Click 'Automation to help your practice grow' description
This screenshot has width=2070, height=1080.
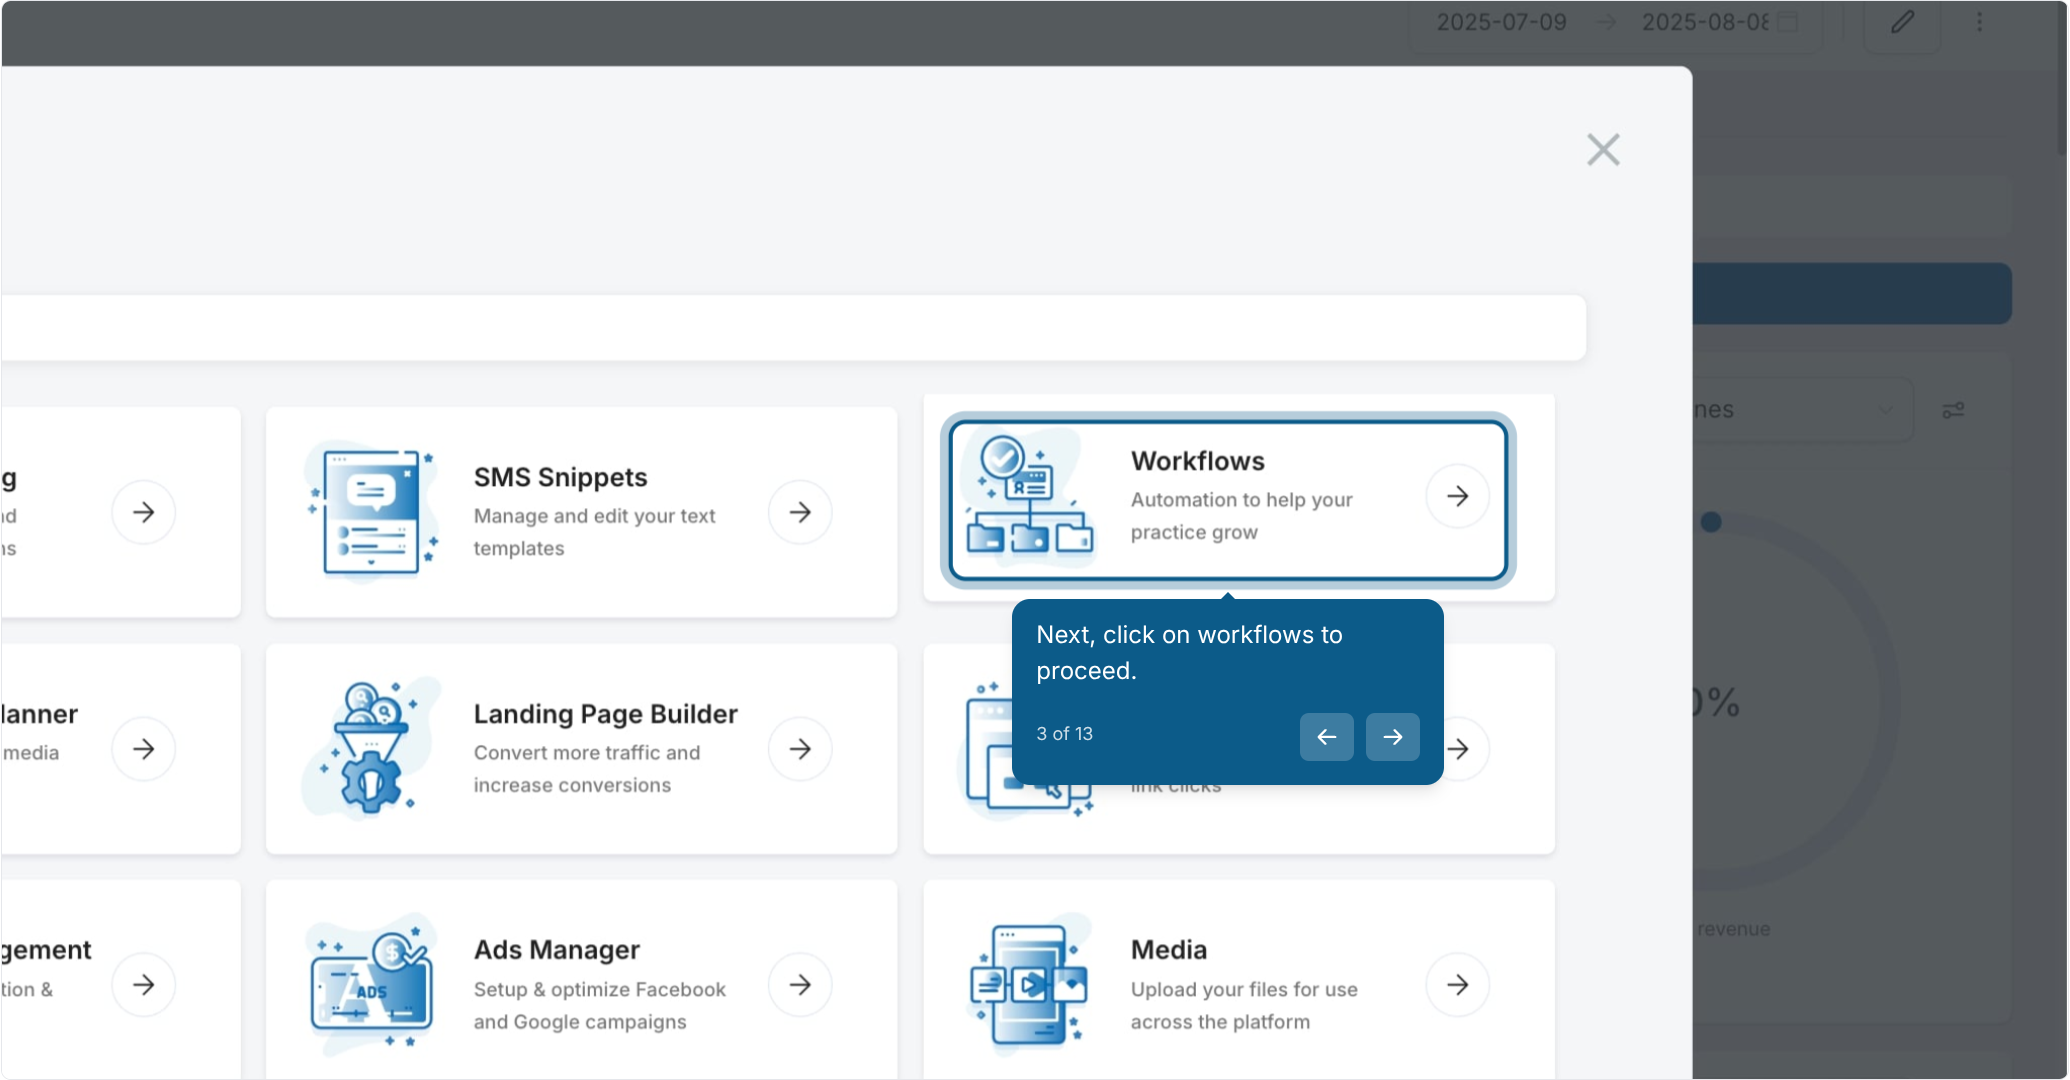(x=1241, y=516)
